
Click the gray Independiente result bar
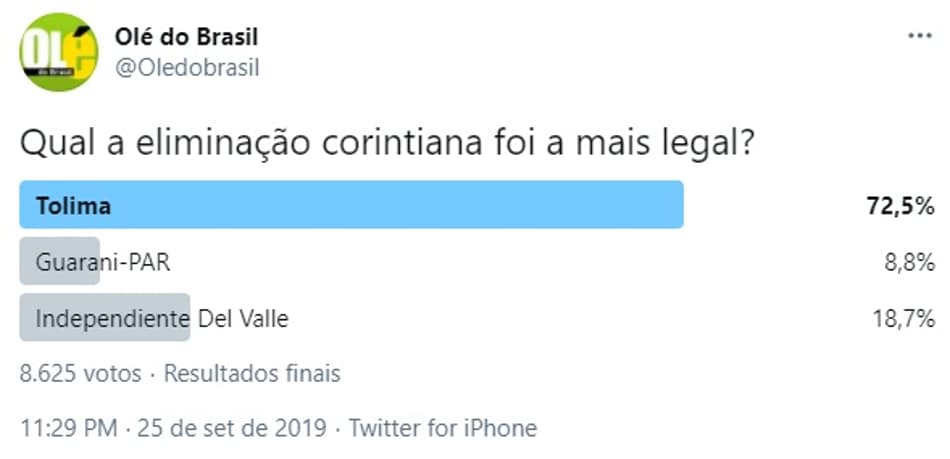coord(105,317)
